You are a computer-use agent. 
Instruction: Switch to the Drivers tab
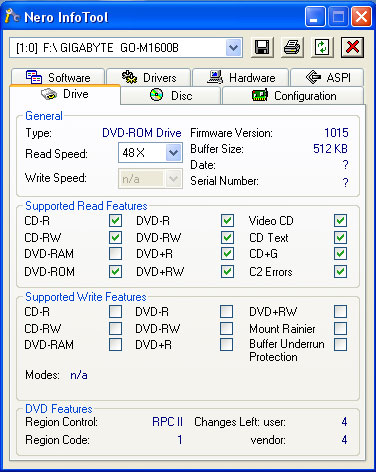pos(149,77)
